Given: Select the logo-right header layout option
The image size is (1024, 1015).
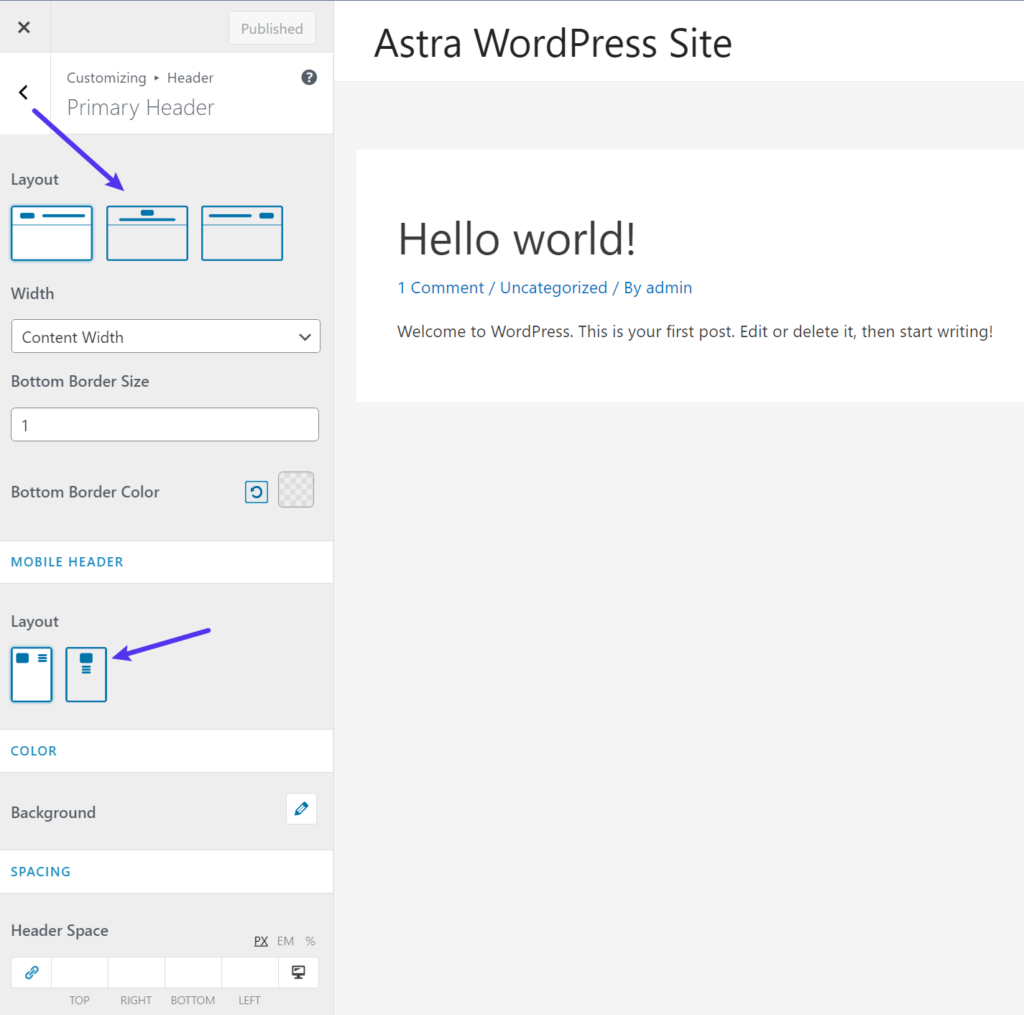Looking at the screenshot, I should coord(242,233).
